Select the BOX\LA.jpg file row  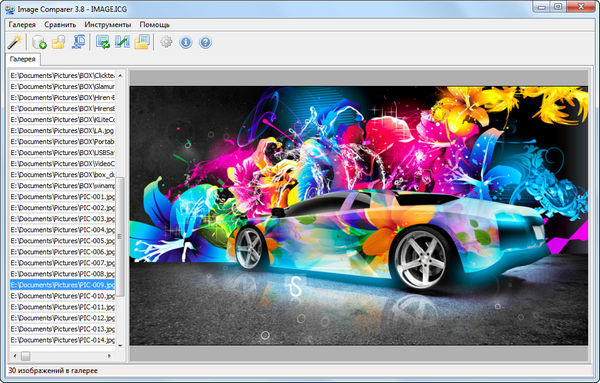62,130
